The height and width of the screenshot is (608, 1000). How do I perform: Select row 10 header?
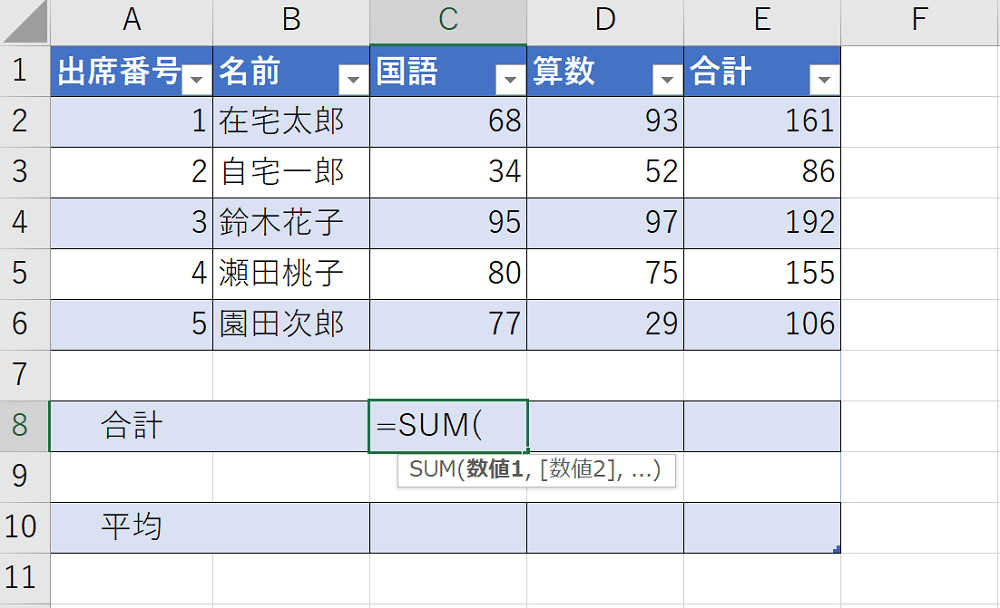pyautogui.click(x=24, y=527)
